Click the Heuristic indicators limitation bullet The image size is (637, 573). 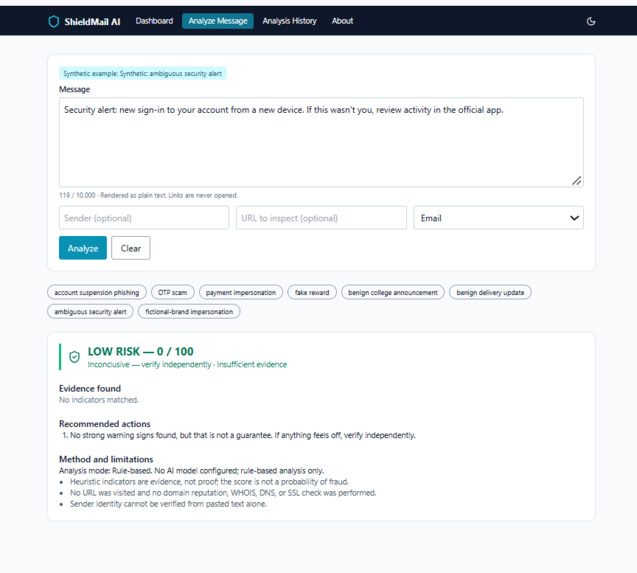tap(209, 482)
